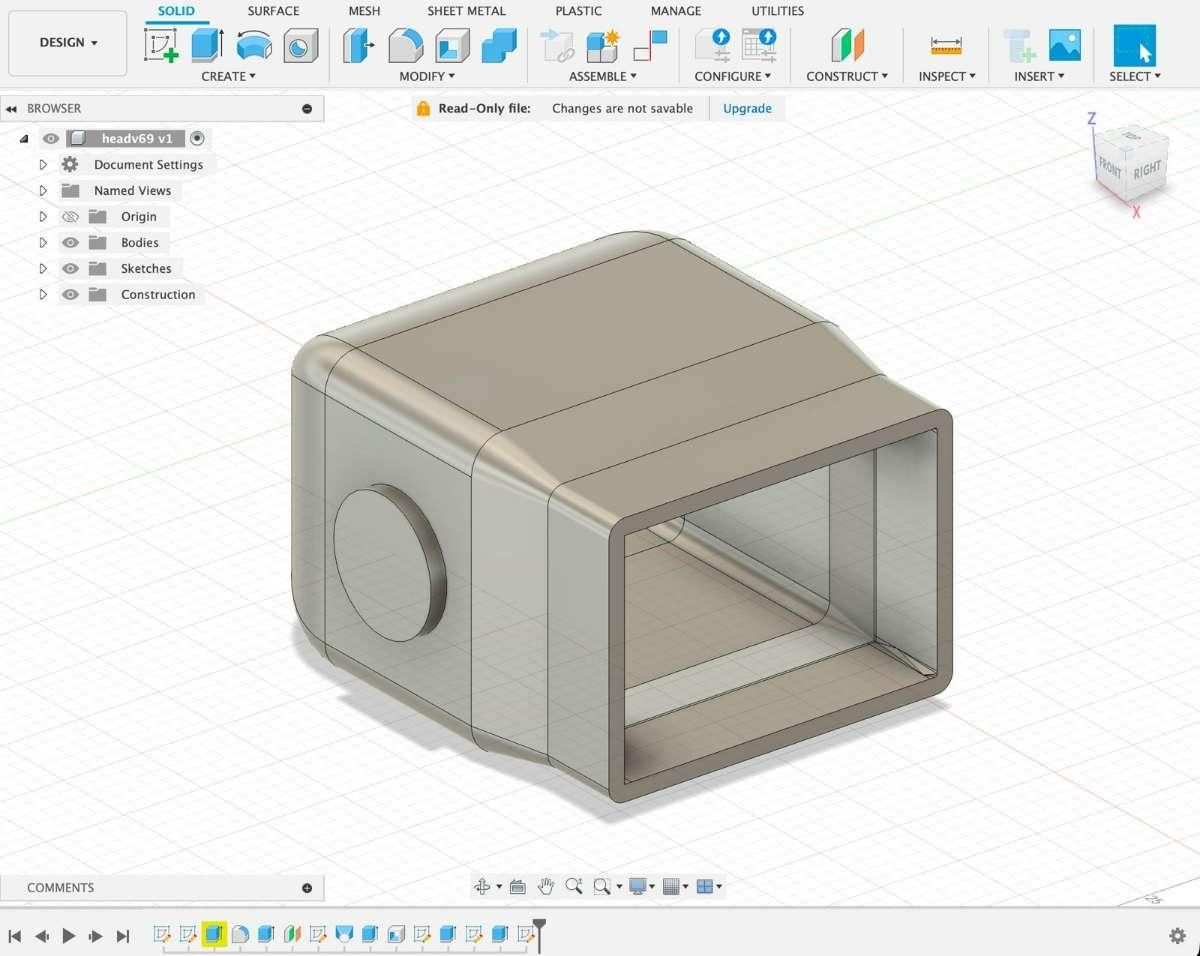Open the Display Settings monitor icon
Viewport: 1200px width, 956px height.
click(638, 886)
